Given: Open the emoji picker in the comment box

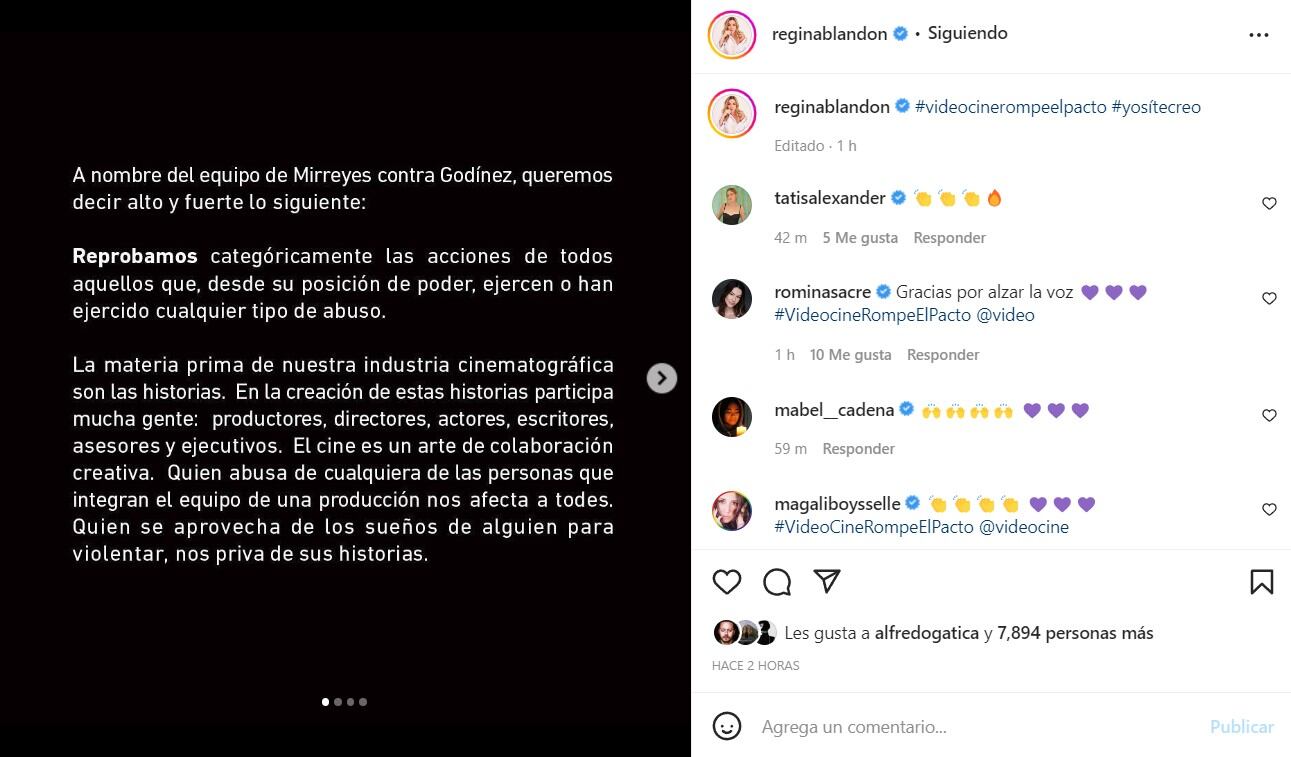Looking at the screenshot, I should click(x=727, y=726).
